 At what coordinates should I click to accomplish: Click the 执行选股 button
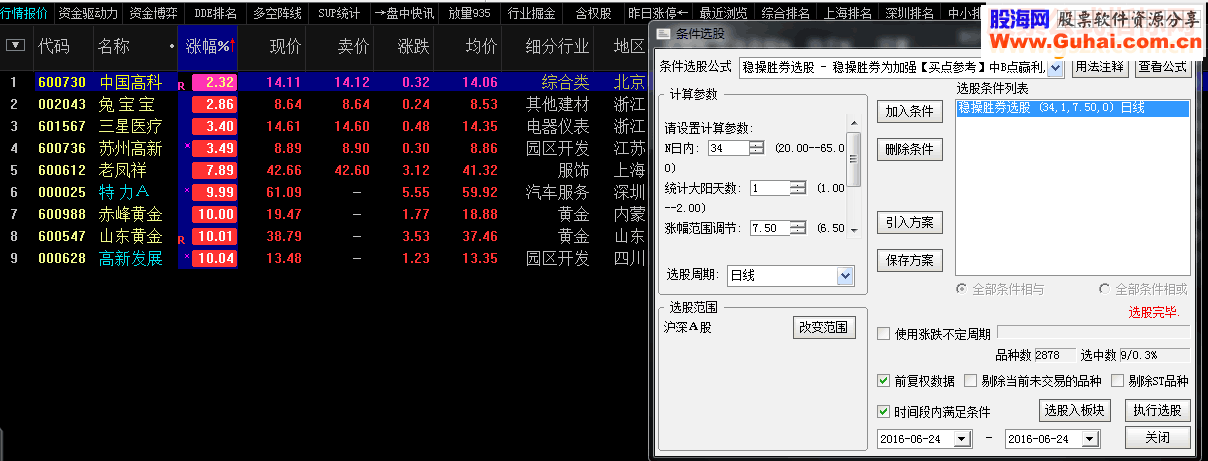tap(1157, 410)
